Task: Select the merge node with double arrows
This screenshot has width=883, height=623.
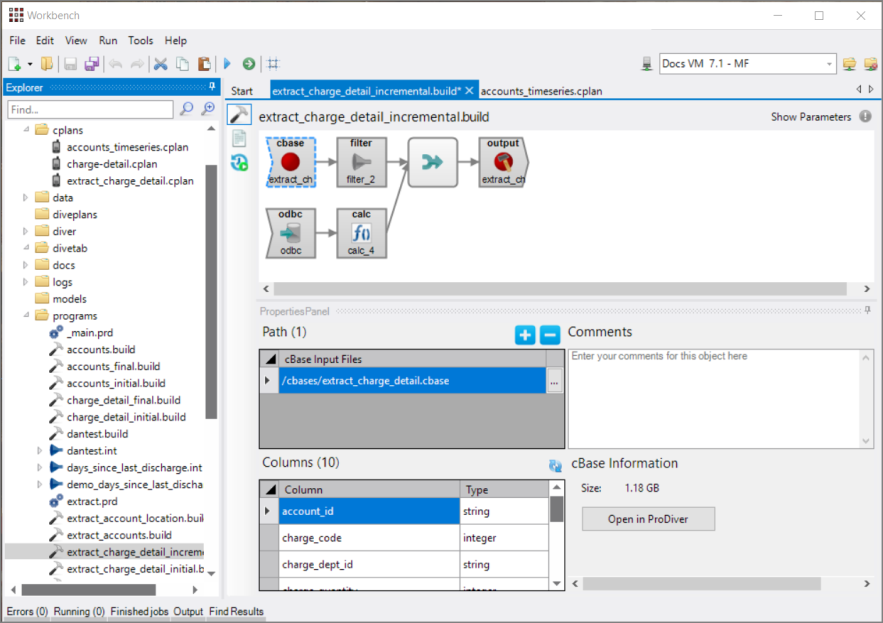Action: (x=432, y=162)
